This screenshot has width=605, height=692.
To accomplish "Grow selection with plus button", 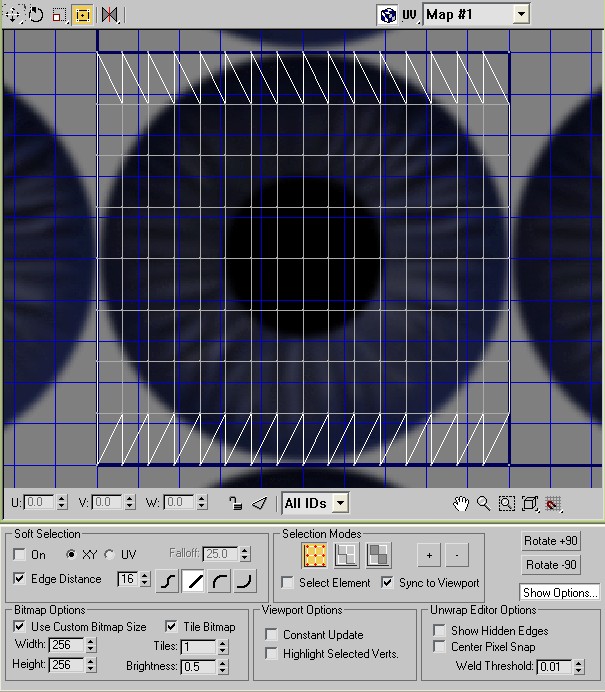I will [429, 555].
